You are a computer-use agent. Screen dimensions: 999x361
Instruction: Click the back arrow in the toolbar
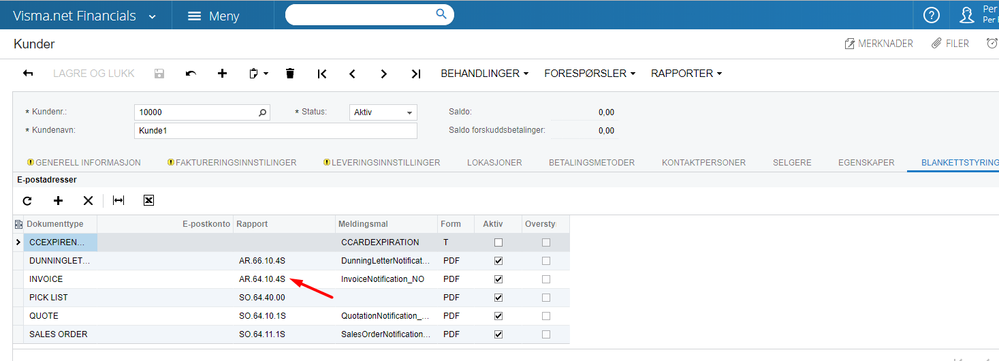(28, 73)
